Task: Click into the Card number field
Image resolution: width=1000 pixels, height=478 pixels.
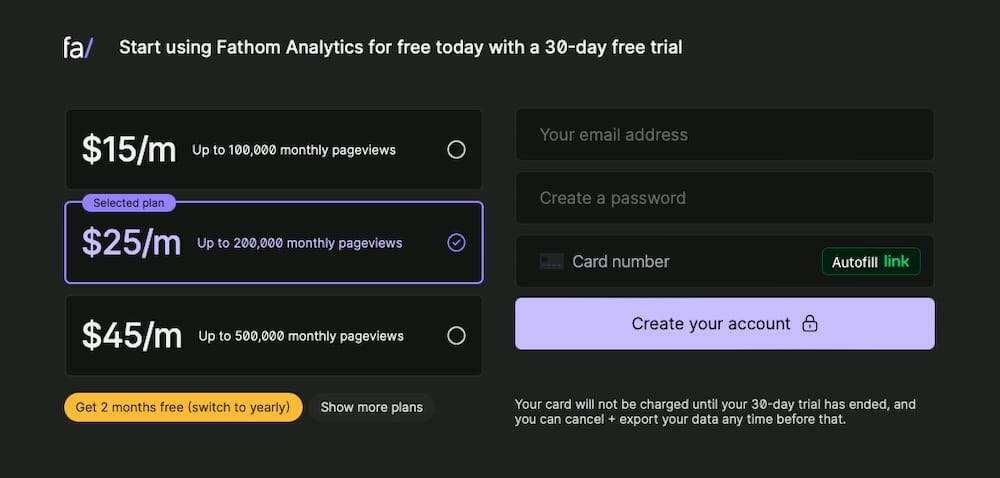Action: click(680, 261)
